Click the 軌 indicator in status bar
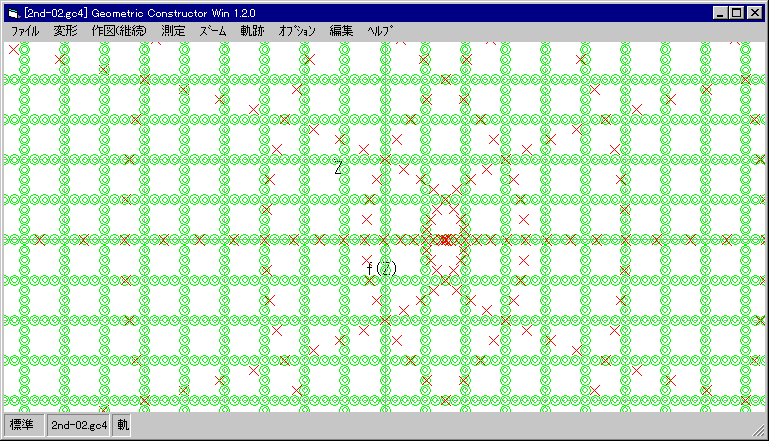 pyautogui.click(x=123, y=425)
